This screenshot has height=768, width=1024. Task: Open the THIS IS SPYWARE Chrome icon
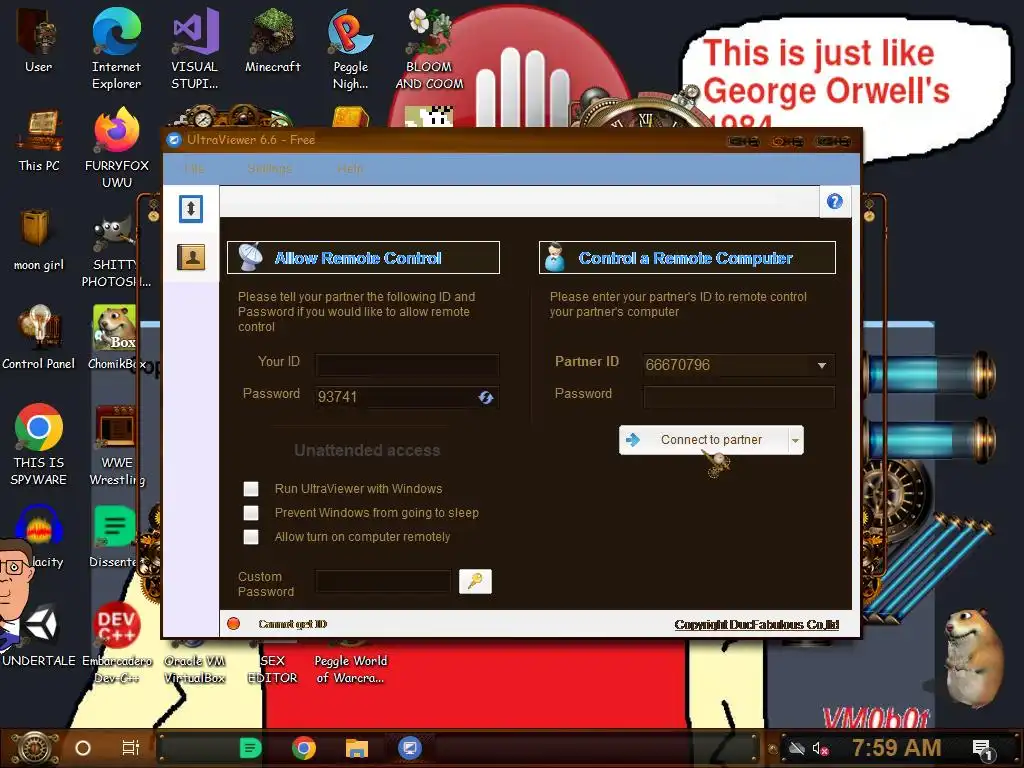39,444
